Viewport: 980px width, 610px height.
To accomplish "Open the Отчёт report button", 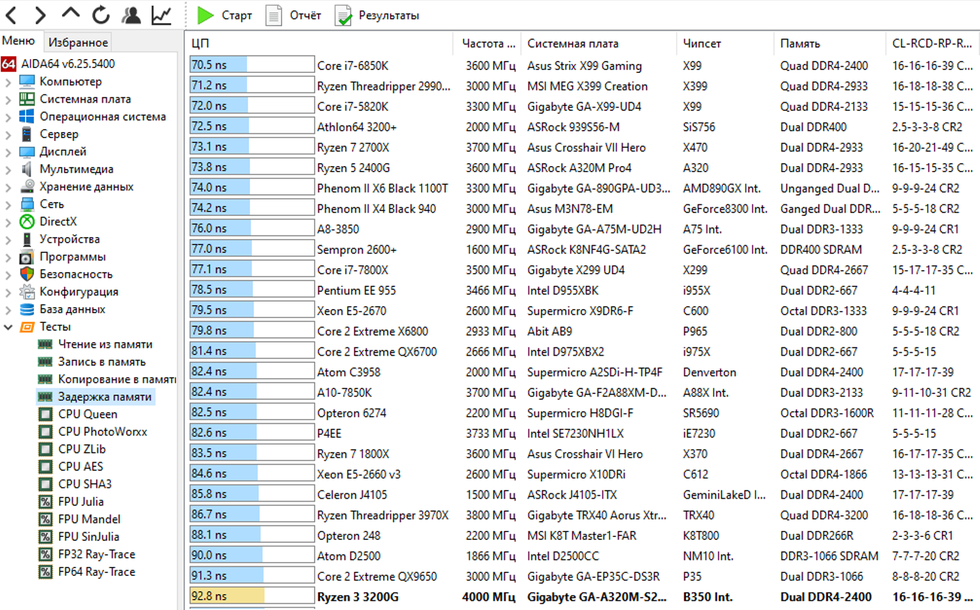I will [x=294, y=16].
